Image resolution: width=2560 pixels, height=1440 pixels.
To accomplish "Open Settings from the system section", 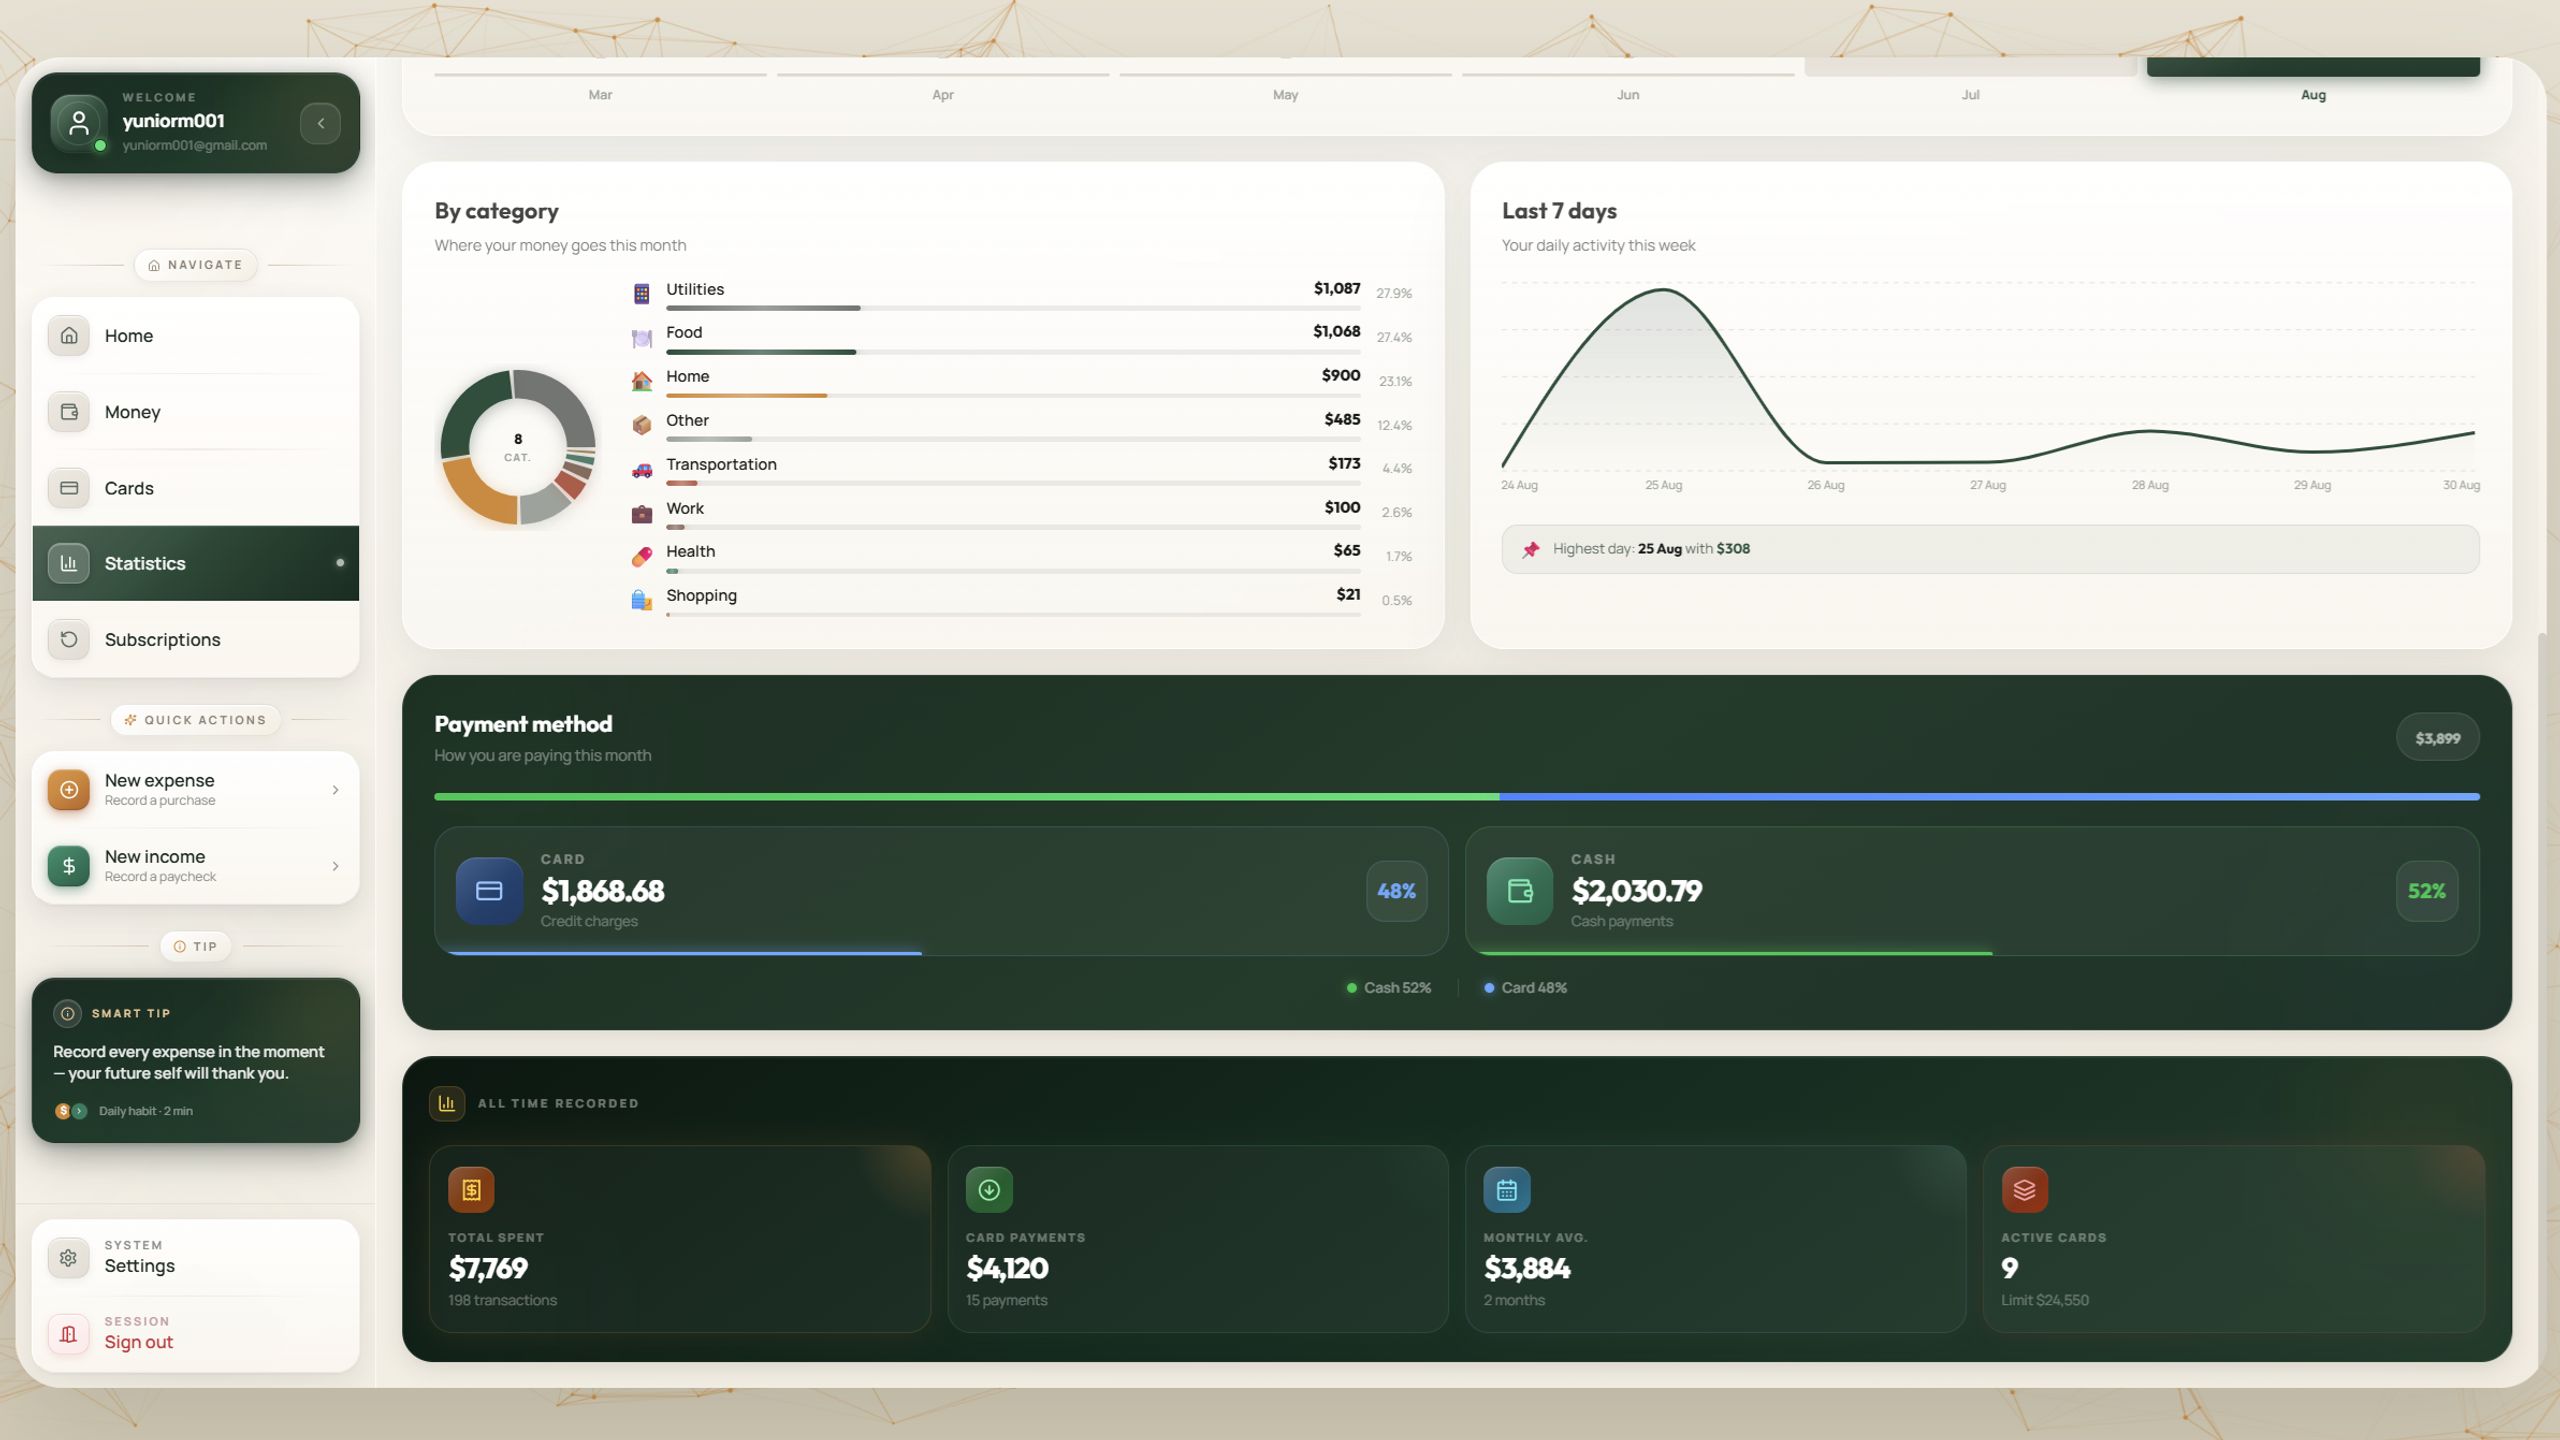I will pyautogui.click(x=196, y=1257).
